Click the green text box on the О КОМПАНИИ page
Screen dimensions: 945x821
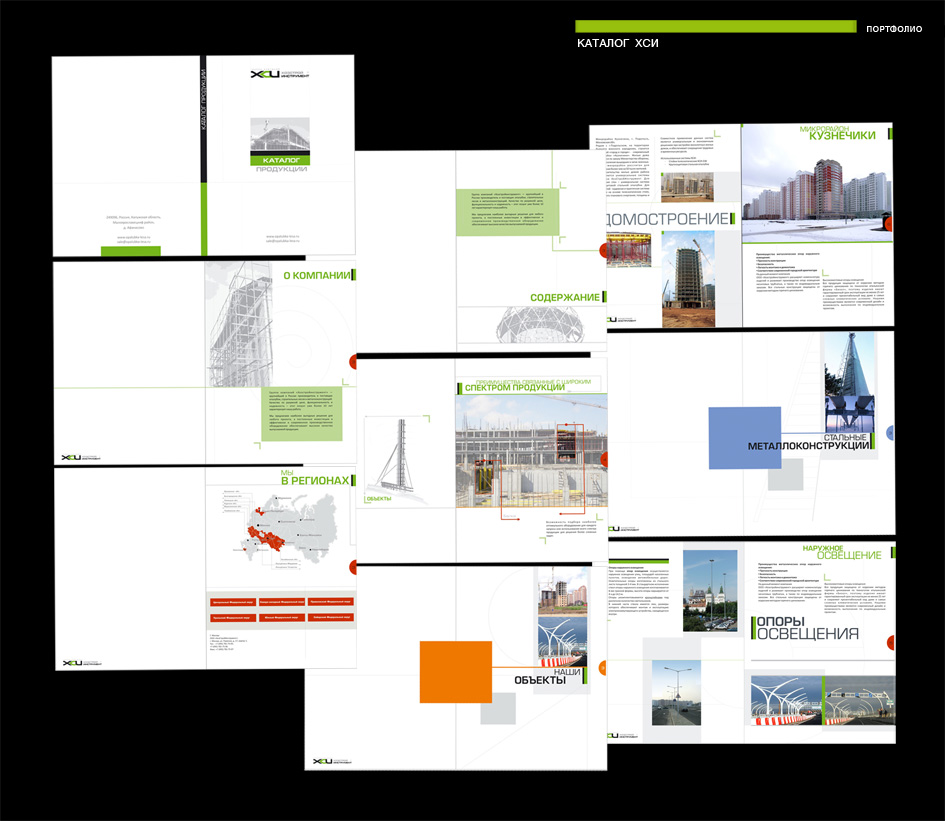click(x=302, y=414)
